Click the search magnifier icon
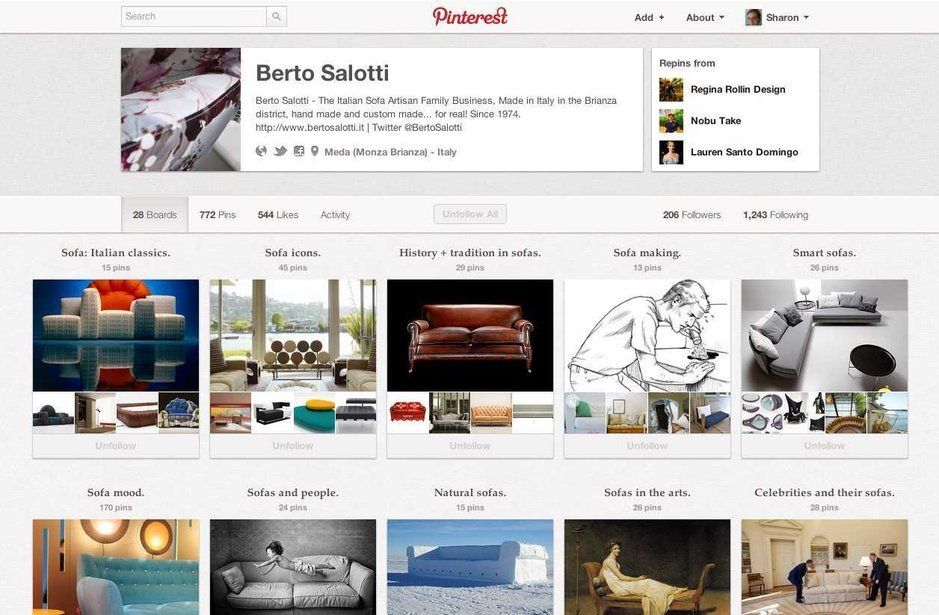 [276, 17]
